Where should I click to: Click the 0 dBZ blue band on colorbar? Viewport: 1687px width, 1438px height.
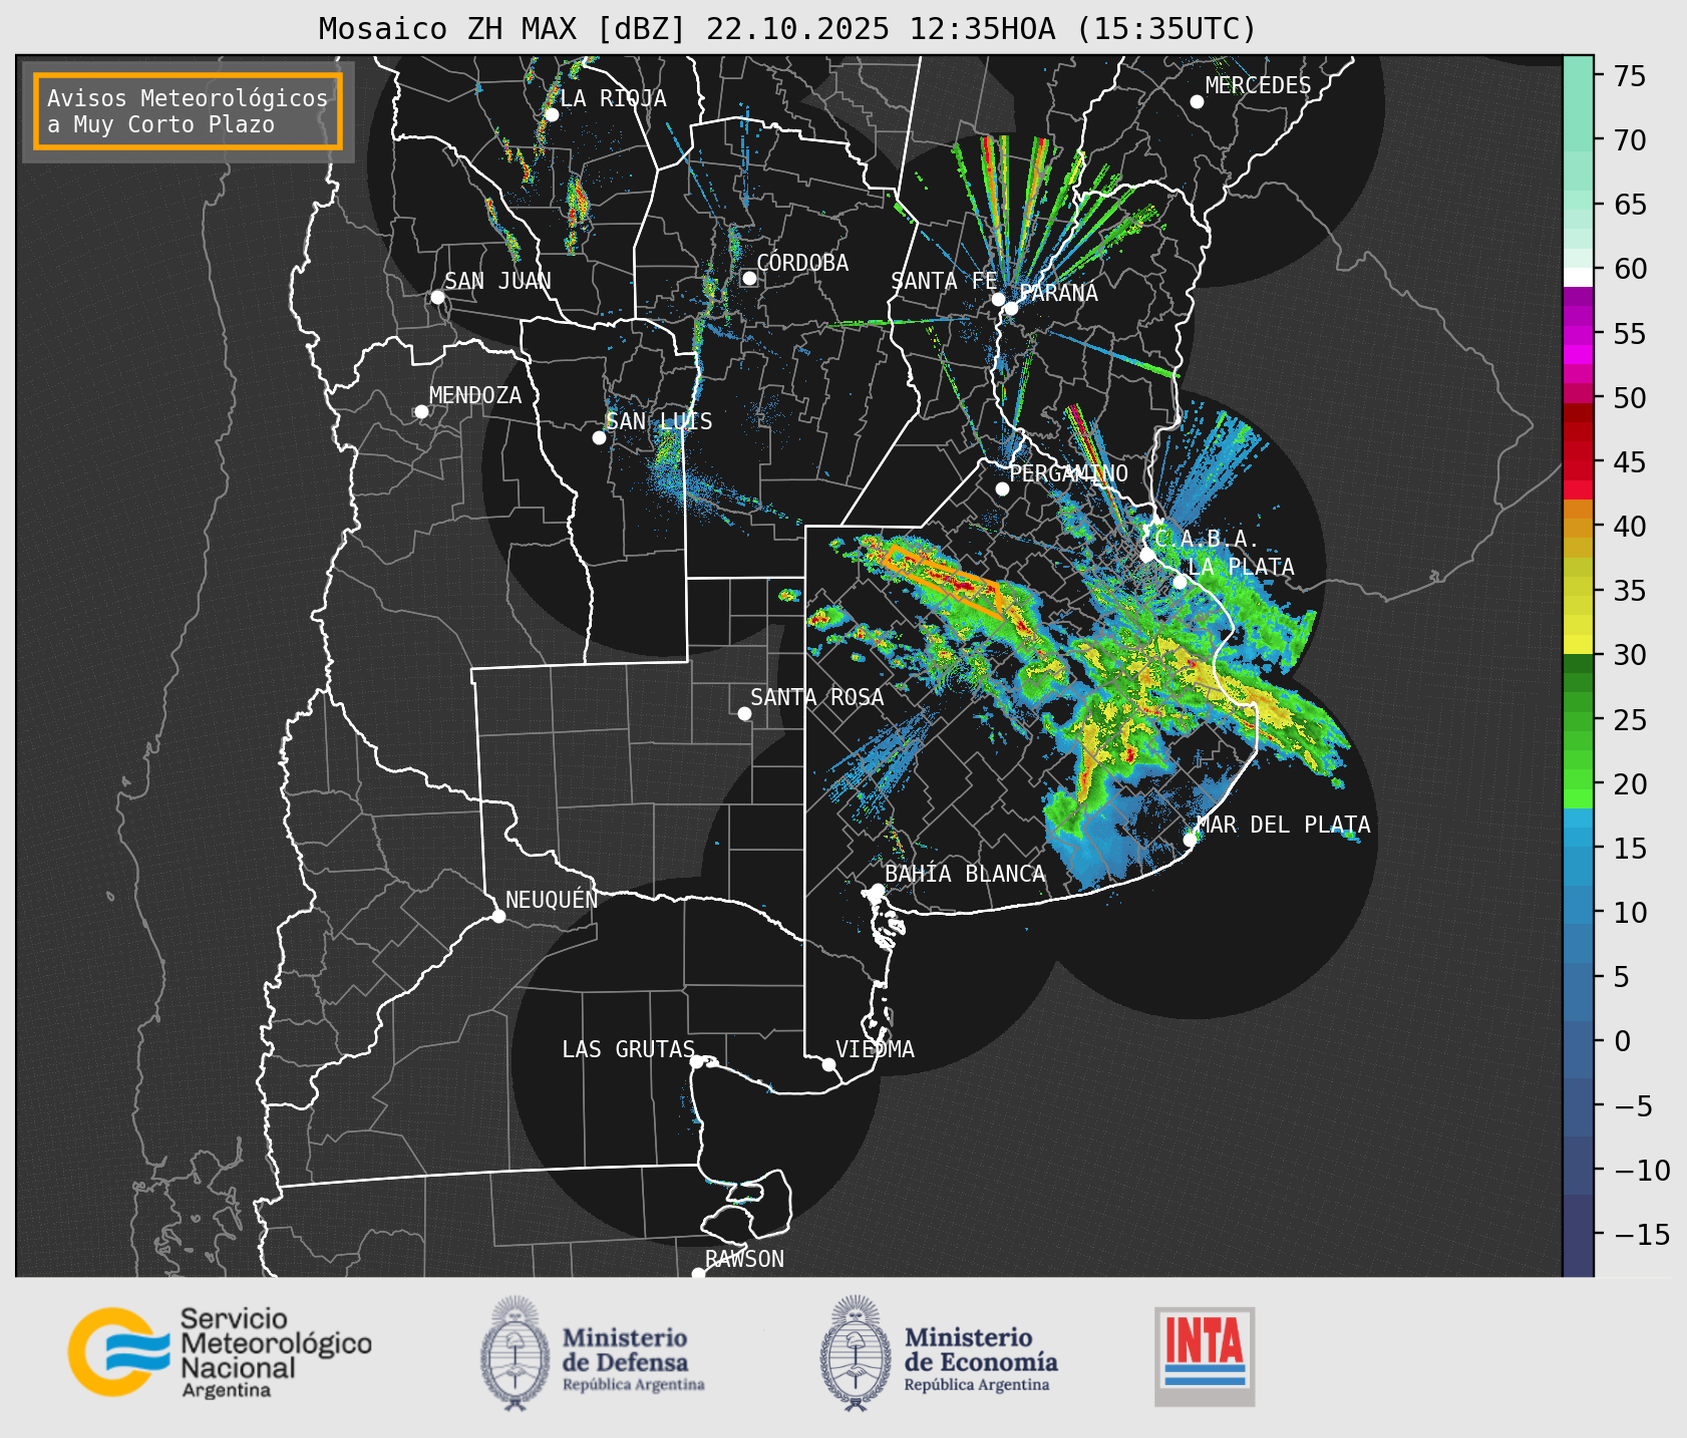tap(1578, 1042)
